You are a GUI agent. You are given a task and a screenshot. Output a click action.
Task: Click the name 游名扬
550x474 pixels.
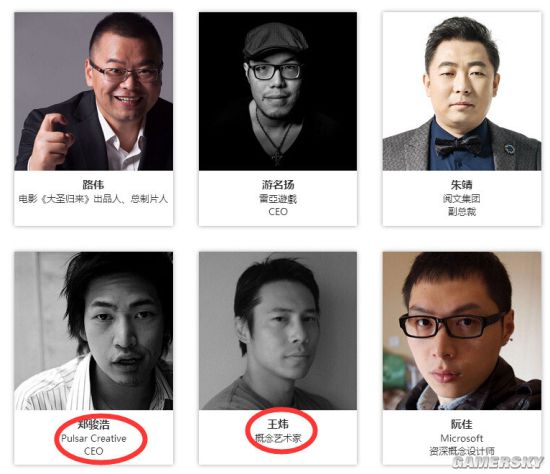(x=278, y=185)
